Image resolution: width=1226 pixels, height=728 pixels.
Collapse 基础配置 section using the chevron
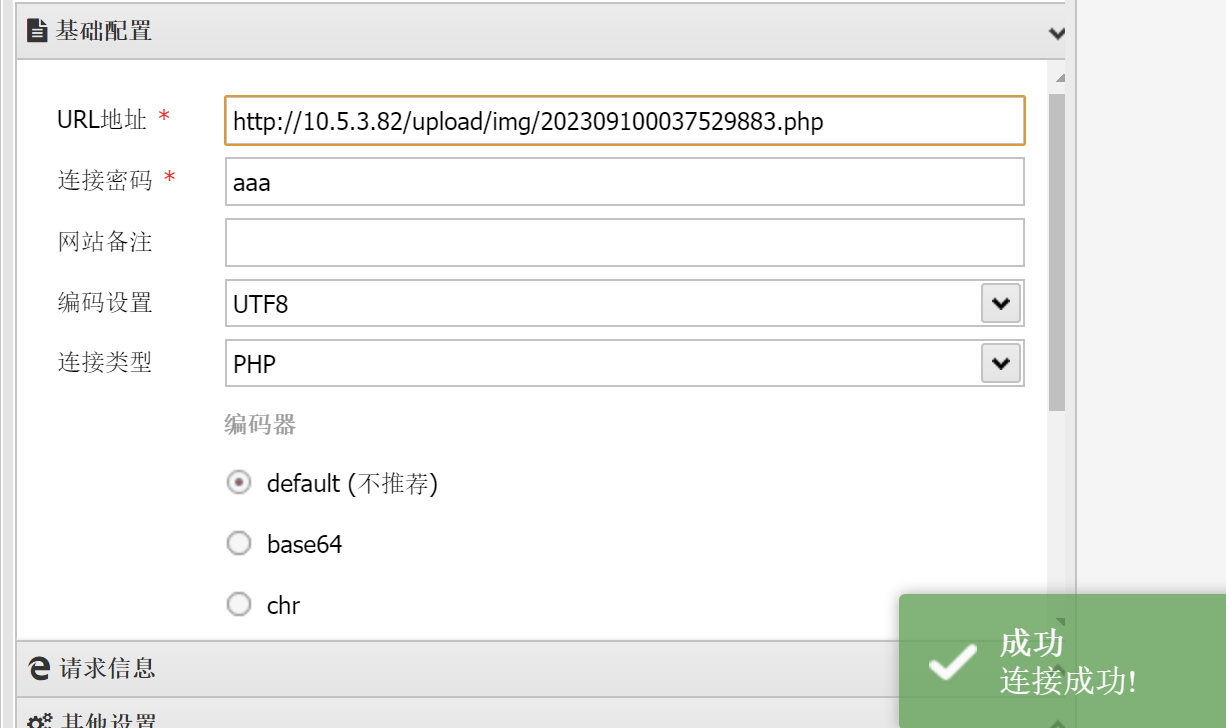(x=1056, y=33)
